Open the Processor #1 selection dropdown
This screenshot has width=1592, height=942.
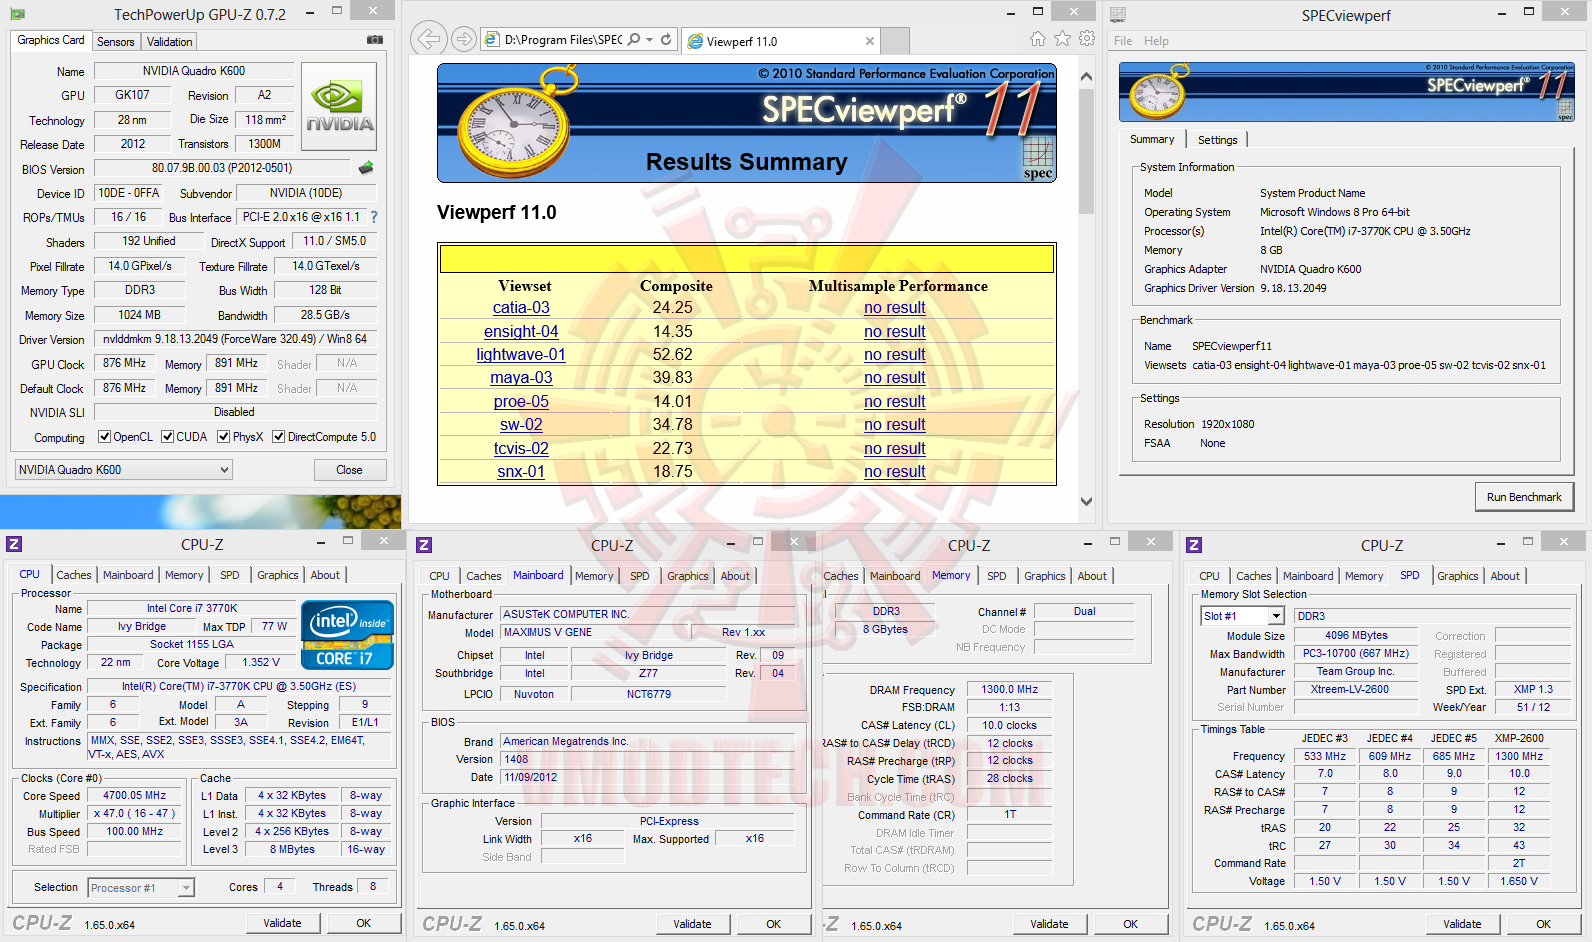pyautogui.click(x=141, y=888)
